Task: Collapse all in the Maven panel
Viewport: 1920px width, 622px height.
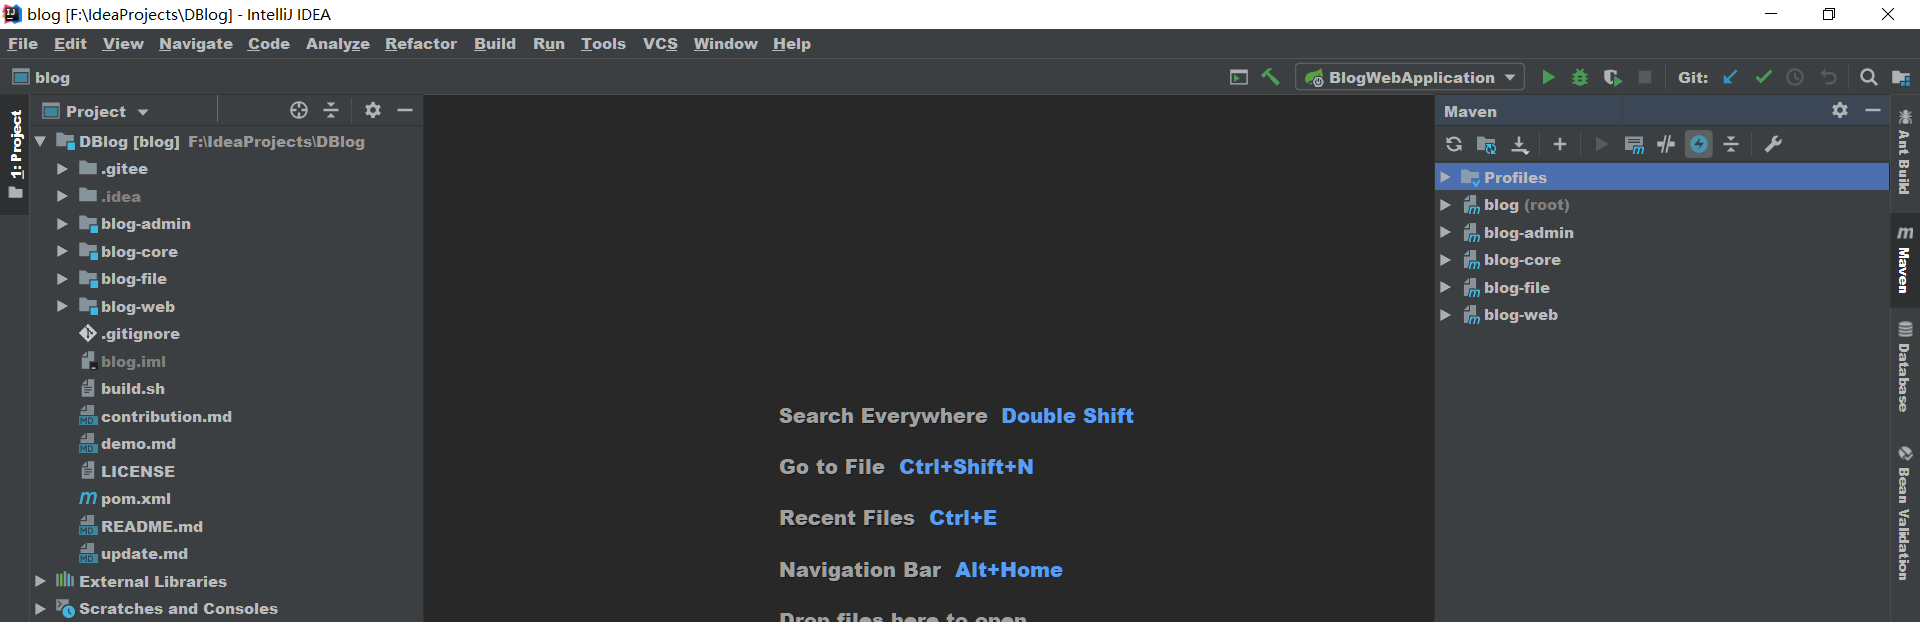Action: pos(1731,144)
